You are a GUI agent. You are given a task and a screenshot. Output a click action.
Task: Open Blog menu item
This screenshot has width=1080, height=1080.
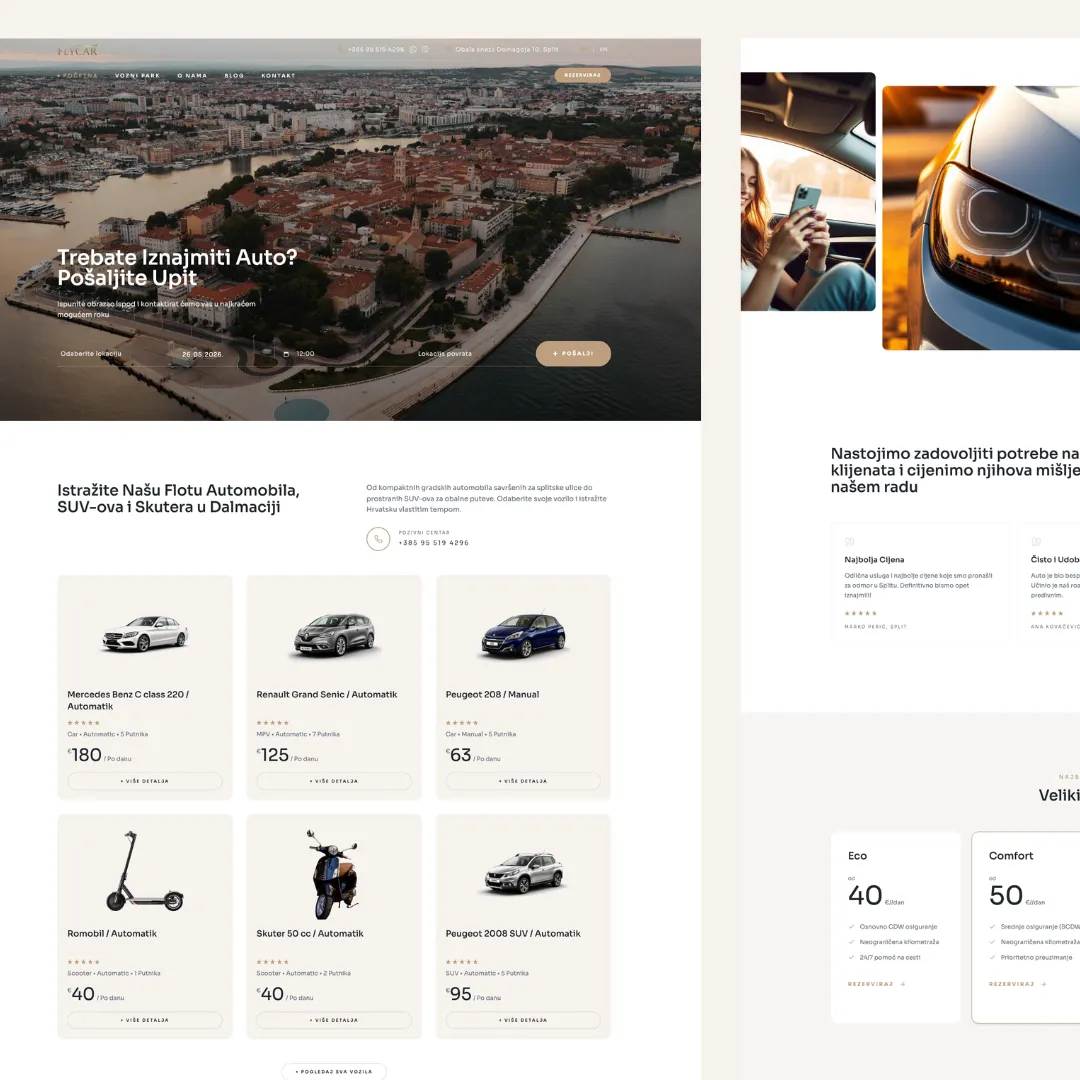(x=234, y=76)
